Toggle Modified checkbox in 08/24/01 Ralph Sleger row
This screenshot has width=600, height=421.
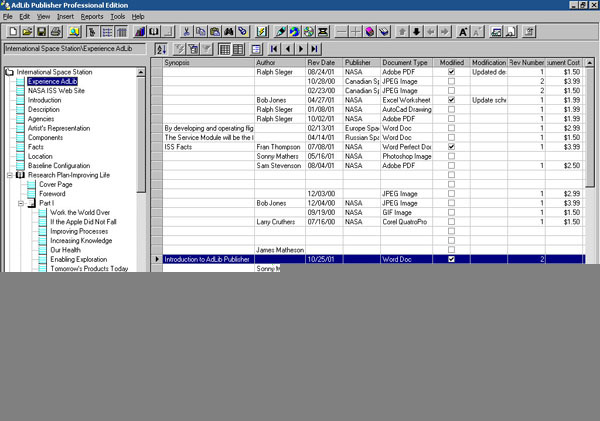pyautogui.click(x=452, y=72)
